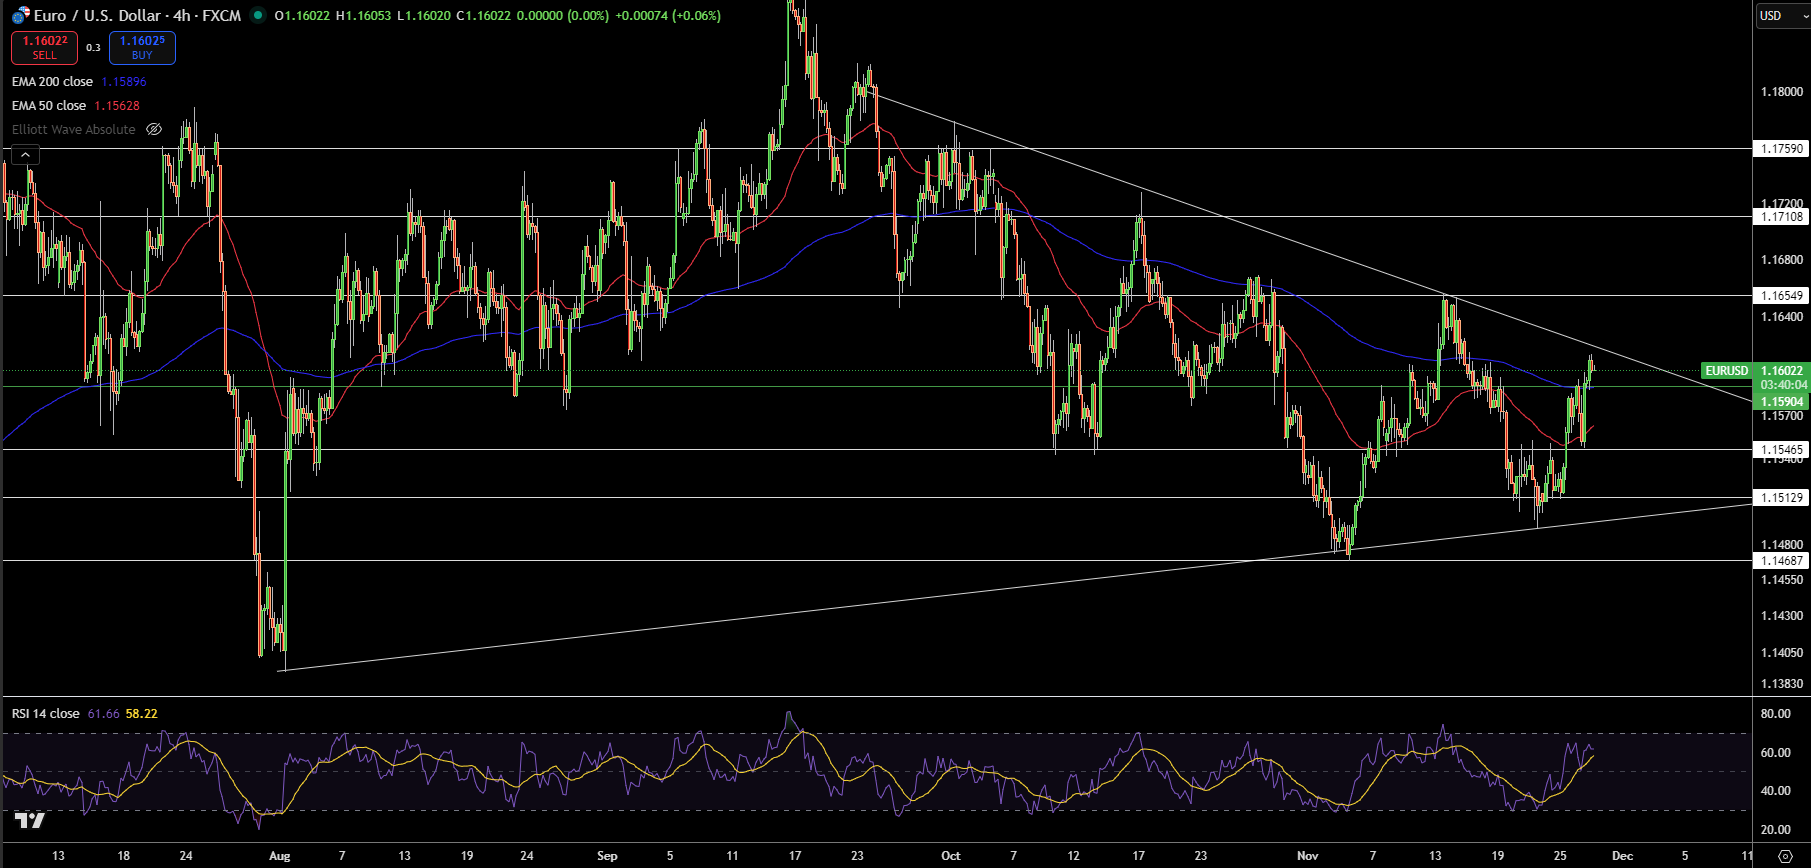The height and width of the screenshot is (868, 1811).
Task: Open the TradingView logo link
Action: pyautogui.click(x=30, y=821)
